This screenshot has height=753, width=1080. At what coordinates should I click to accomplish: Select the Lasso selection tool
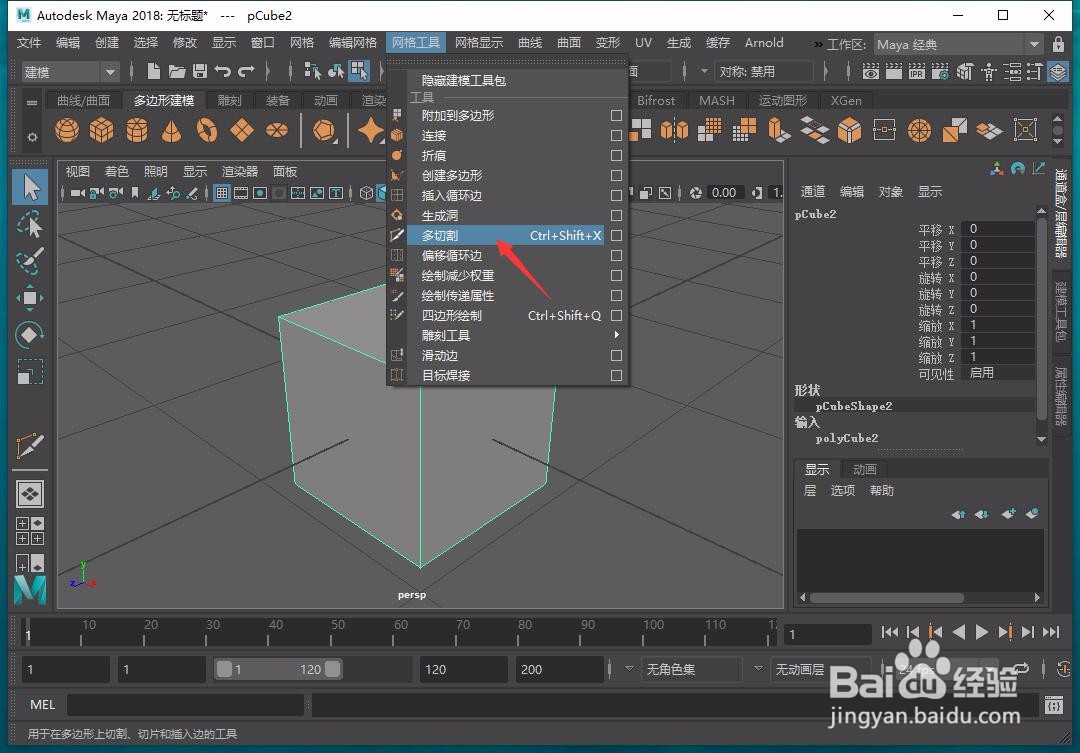coord(30,224)
